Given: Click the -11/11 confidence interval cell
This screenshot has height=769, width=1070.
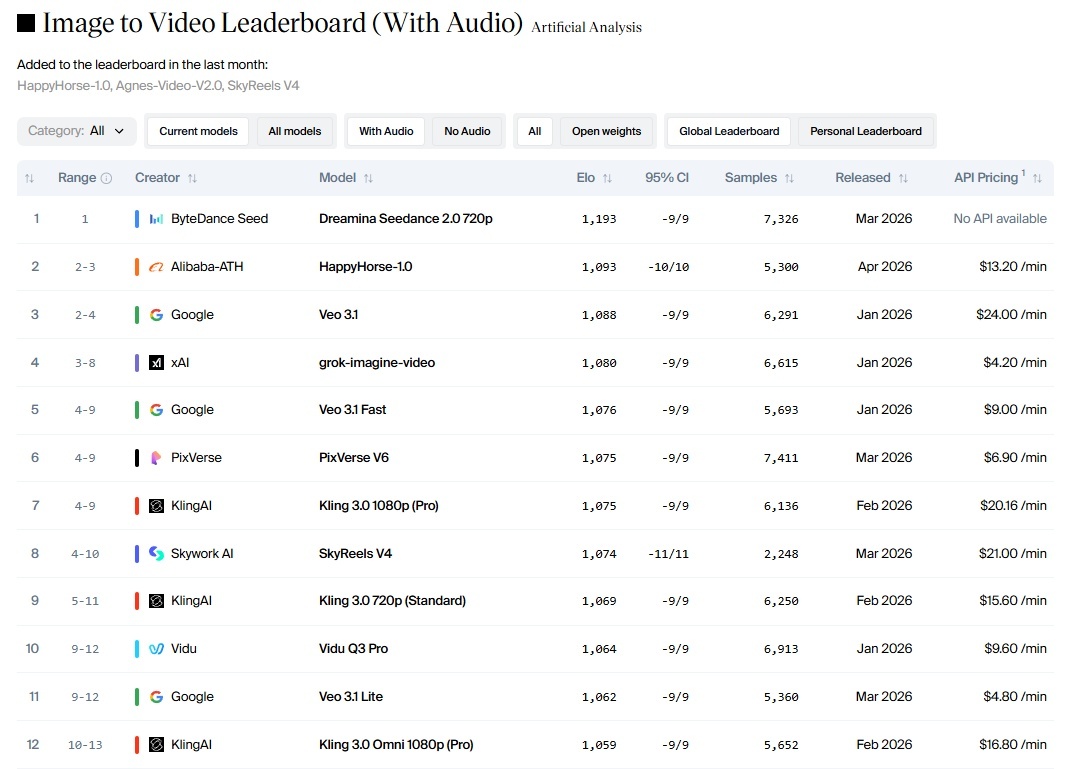Looking at the screenshot, I should [668, 554].
